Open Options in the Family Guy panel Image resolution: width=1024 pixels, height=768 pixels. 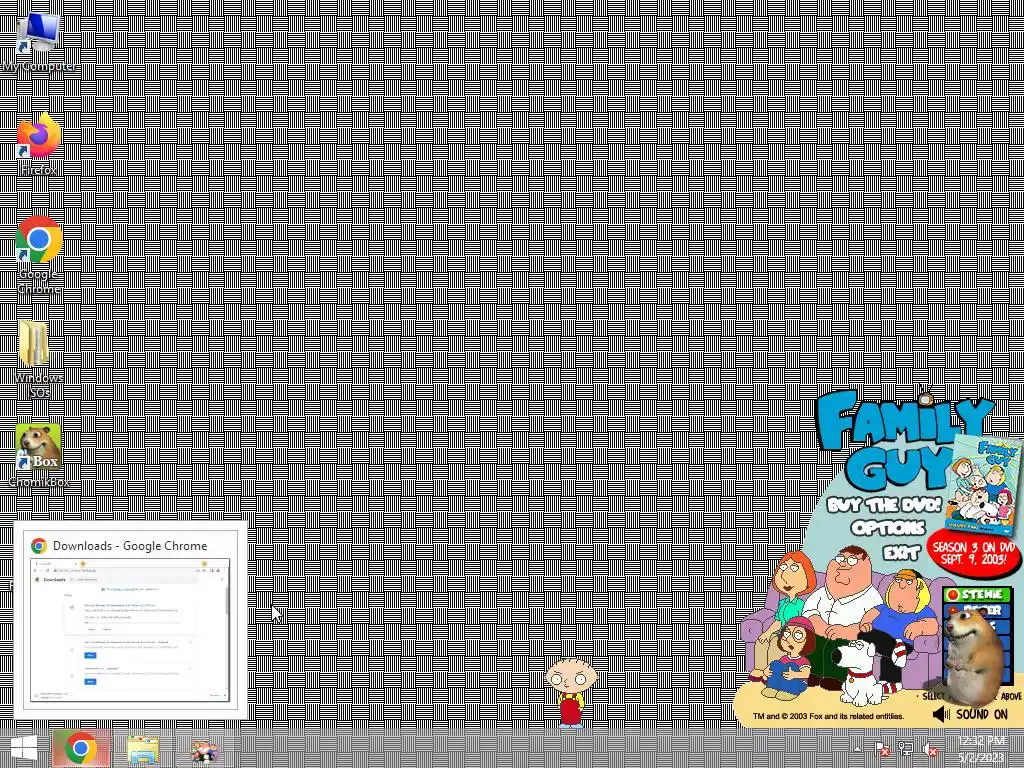click(888, 528)
